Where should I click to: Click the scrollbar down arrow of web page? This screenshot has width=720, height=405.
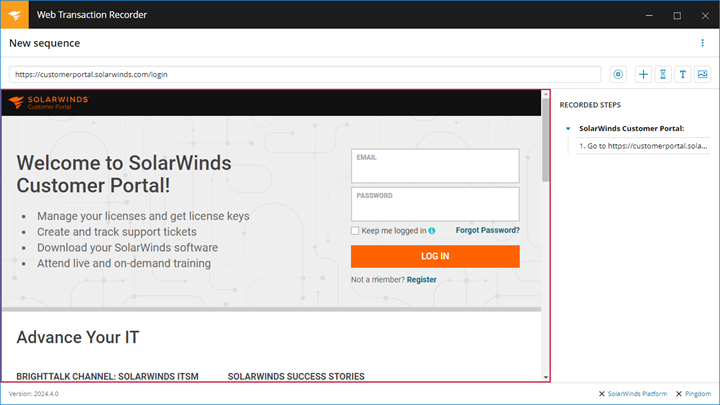point(546,377)
